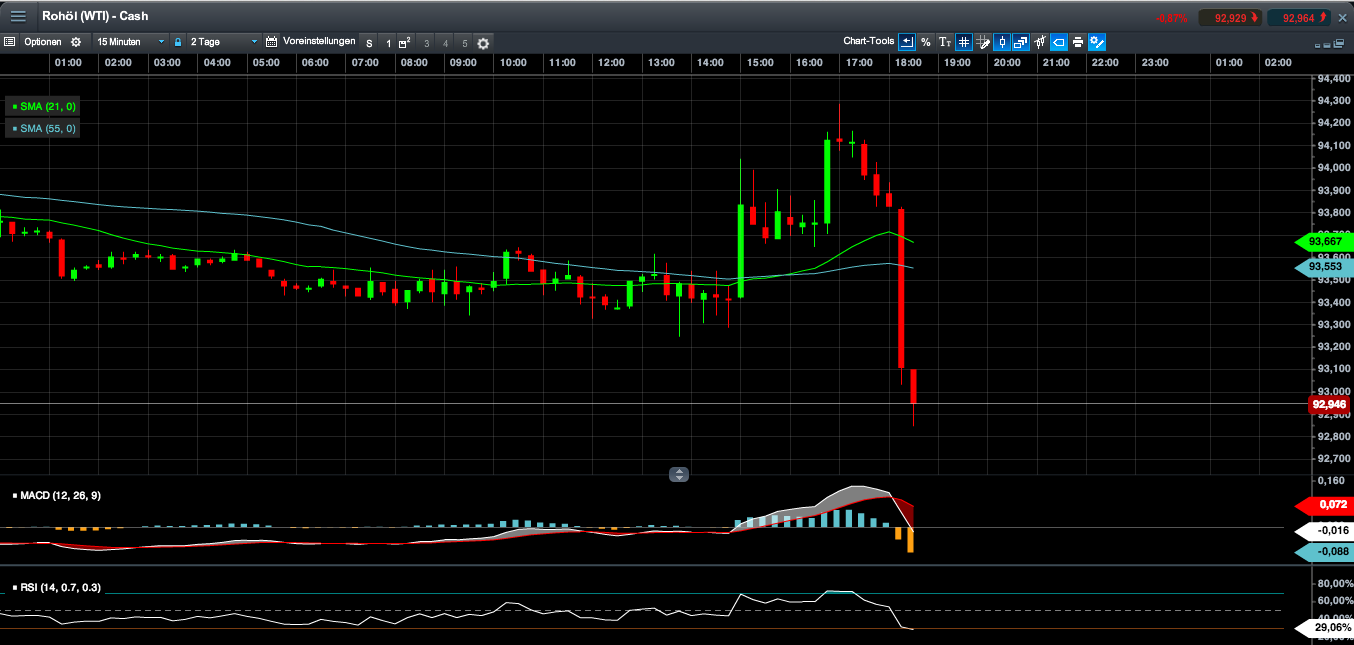1354x645 pixels.
Task: Select preset 1
Action: 388,43
